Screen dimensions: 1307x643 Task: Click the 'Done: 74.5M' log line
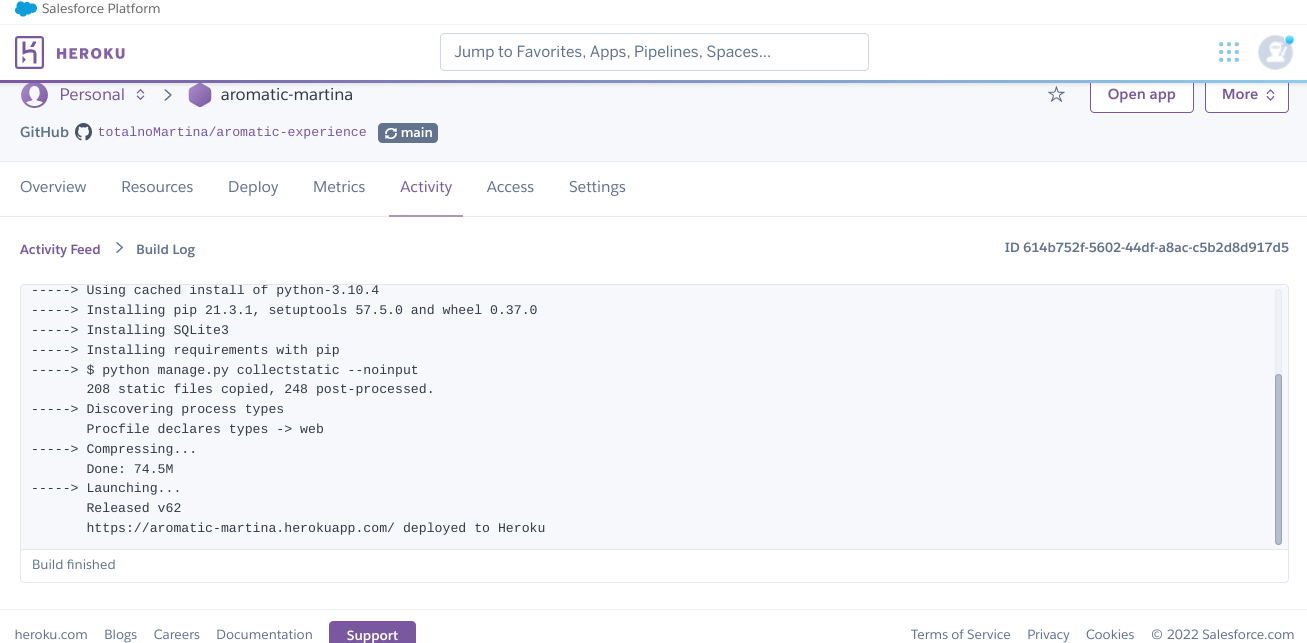tap(130, 468)
